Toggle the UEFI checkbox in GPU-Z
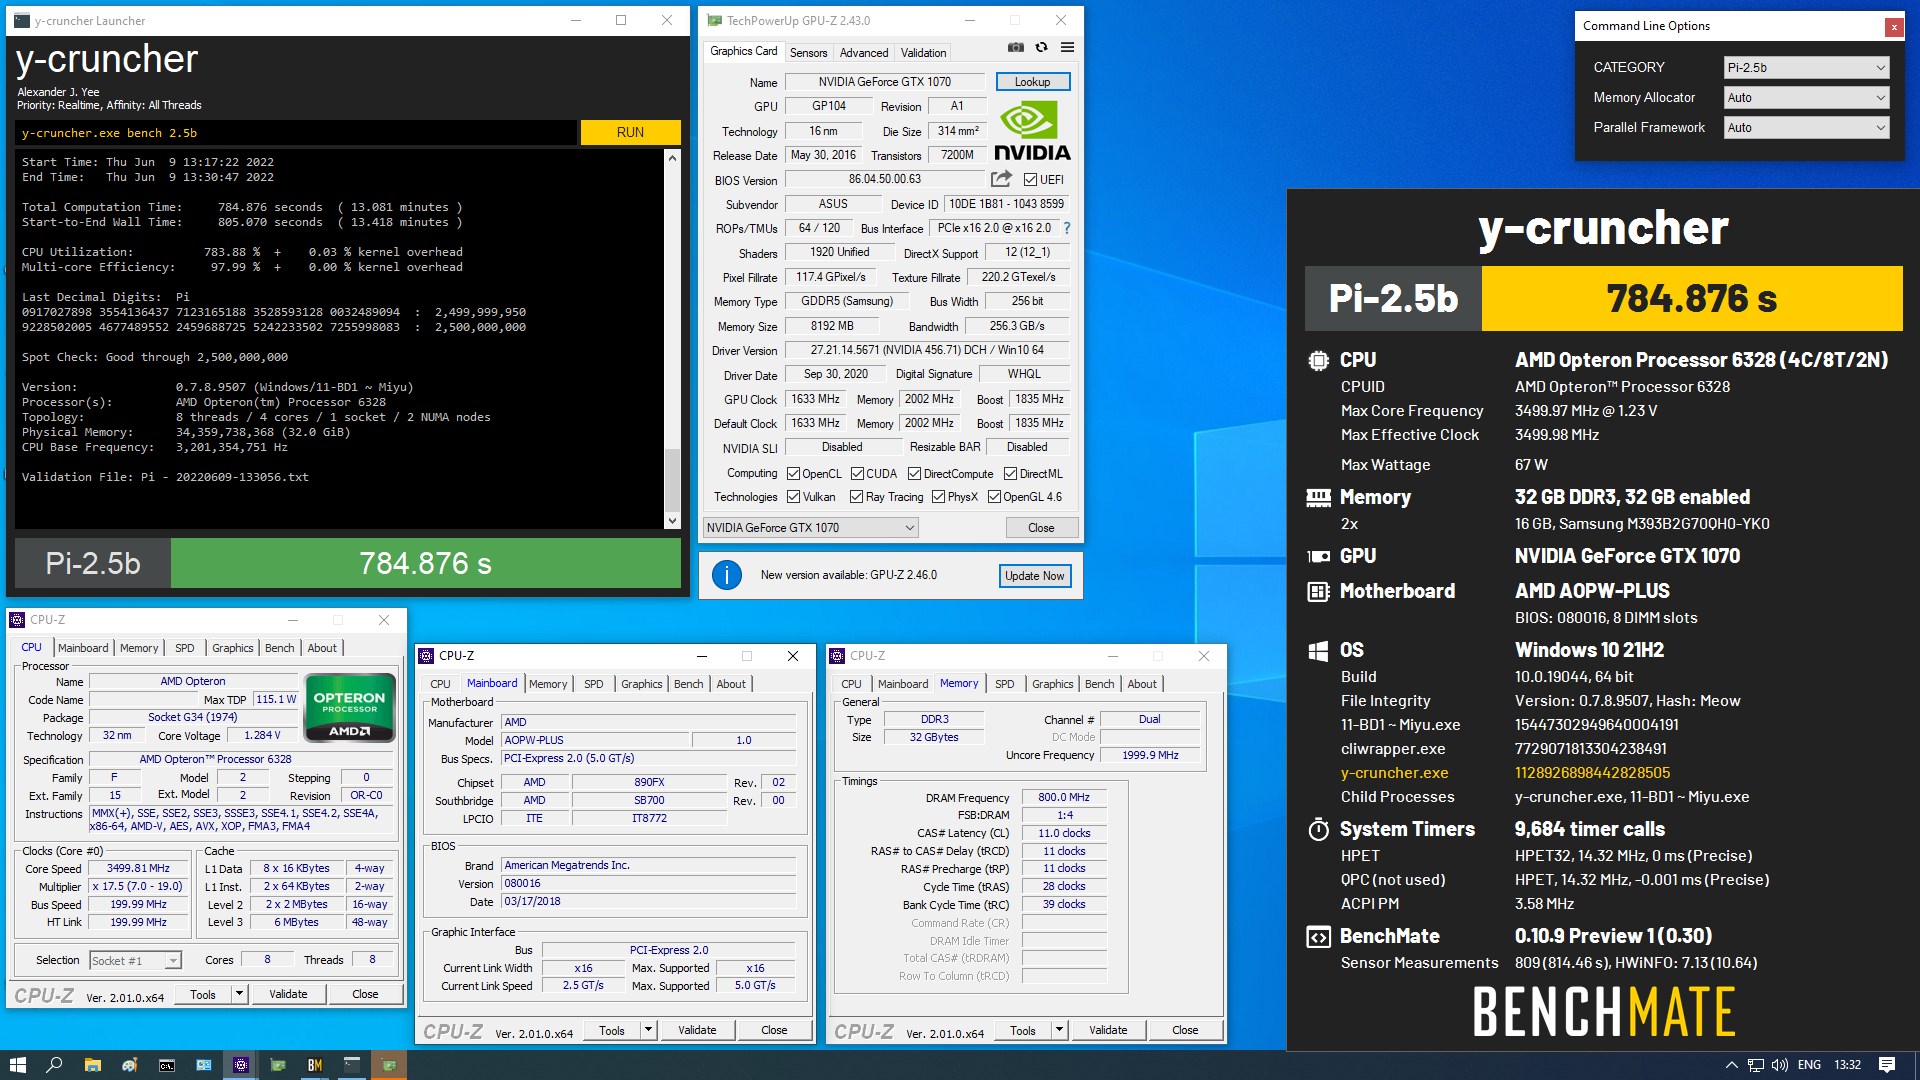This screenshot has height=1080, width=1920. tap(1030, 180)
